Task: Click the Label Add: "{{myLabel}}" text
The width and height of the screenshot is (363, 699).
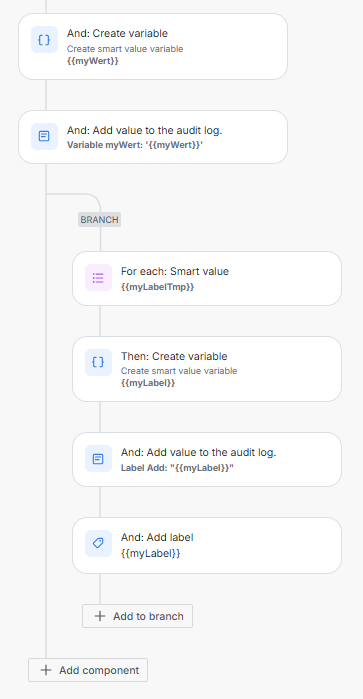Action: coord(177,468)
